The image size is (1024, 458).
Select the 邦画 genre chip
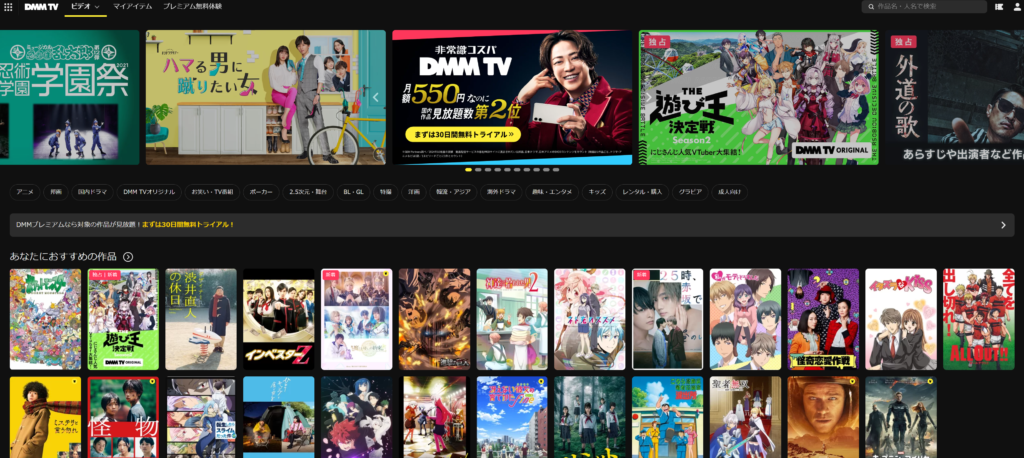[x=56, y=192]
